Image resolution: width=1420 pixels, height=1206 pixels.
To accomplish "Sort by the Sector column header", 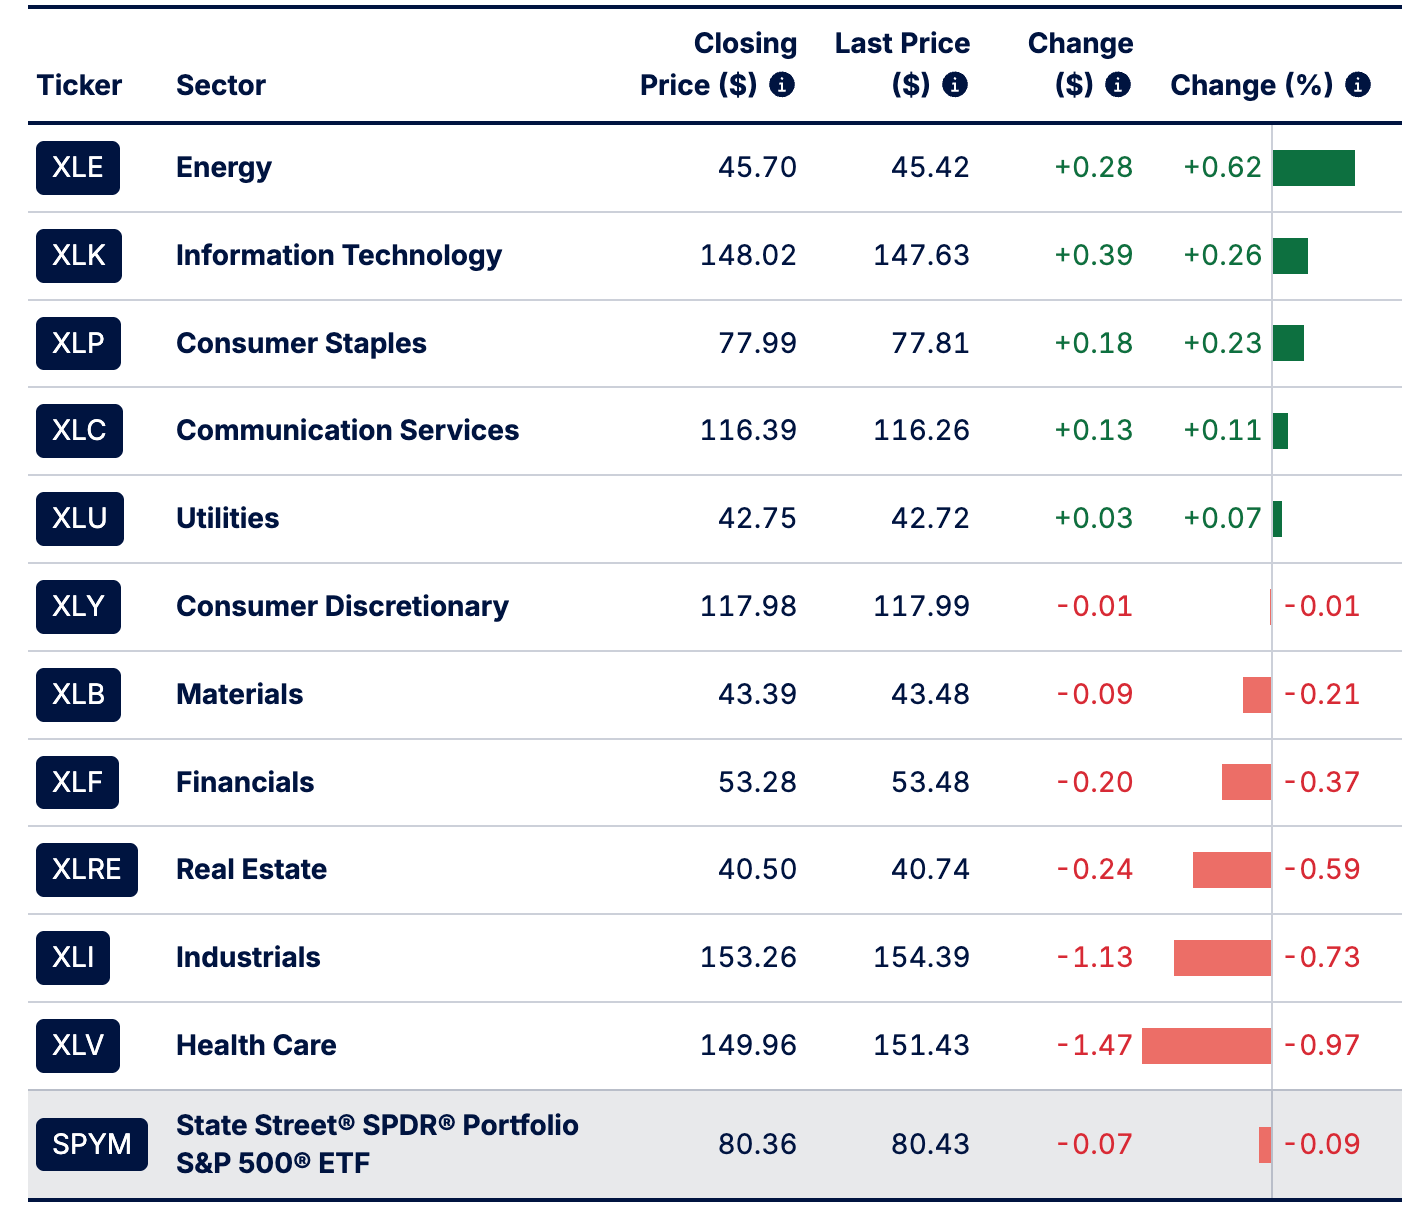I will 221,86.
